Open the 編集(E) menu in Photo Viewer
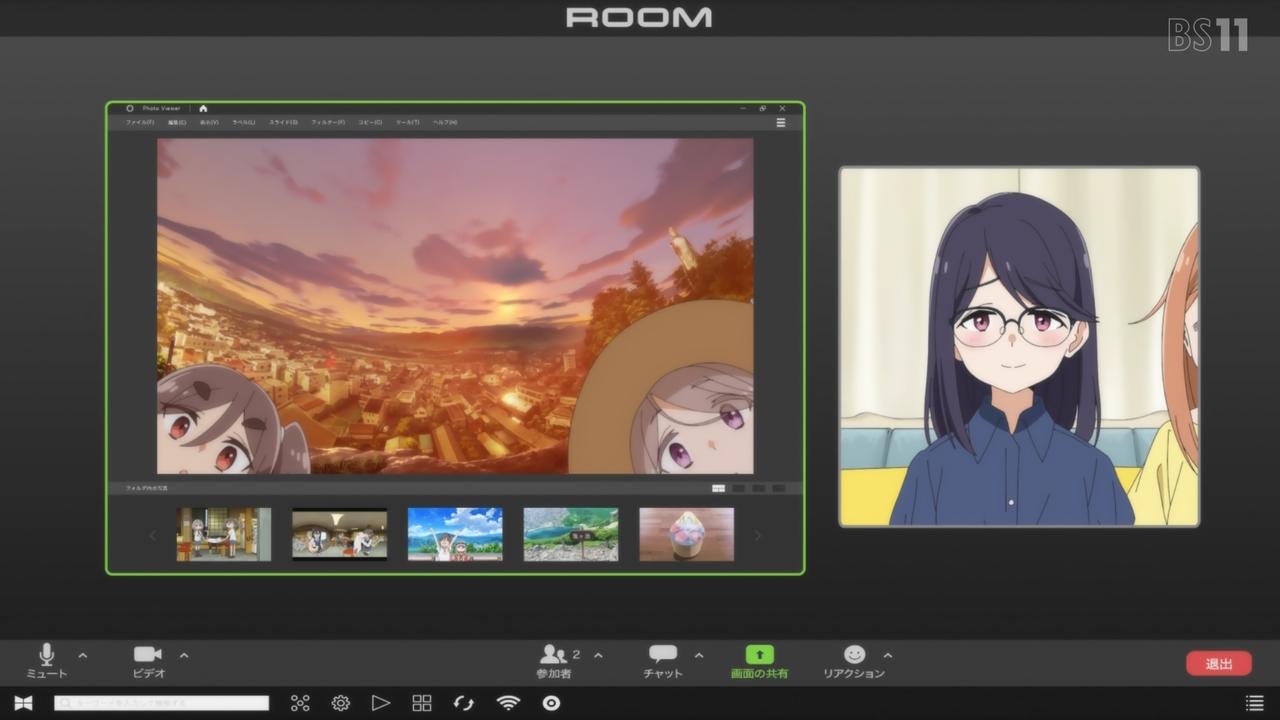 pos(177,122)
